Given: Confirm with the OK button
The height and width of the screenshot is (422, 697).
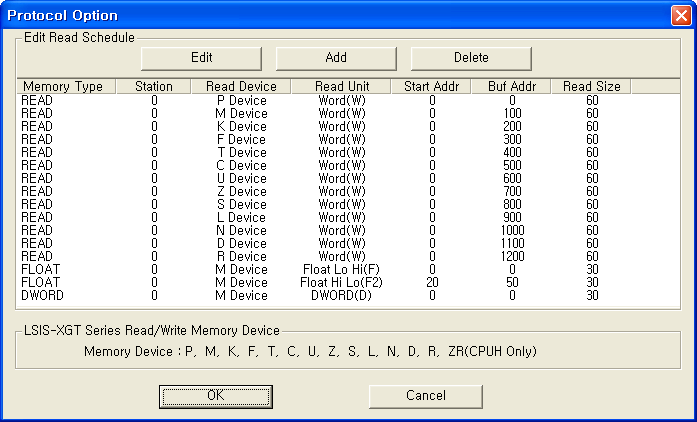Looking at the screenshot, I should [x=216, y=396].
